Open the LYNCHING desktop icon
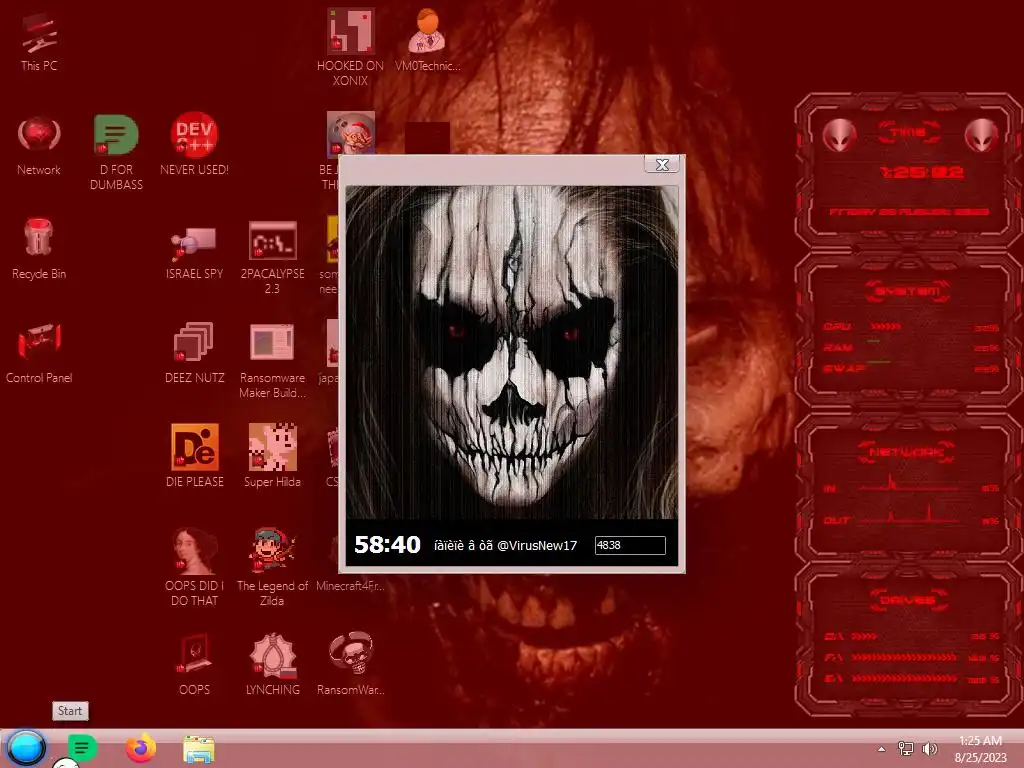Viewport: 1024px width, 768px height. [x=272, y=664]
